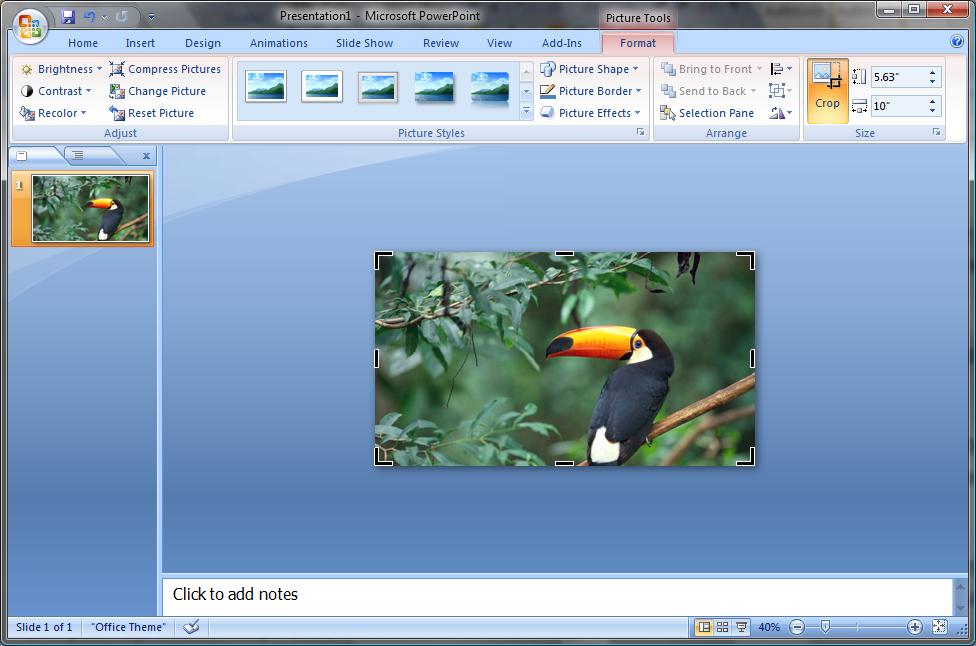Open the Review tab
Viewport: 976px width, 646px height.
coord(441,43)
